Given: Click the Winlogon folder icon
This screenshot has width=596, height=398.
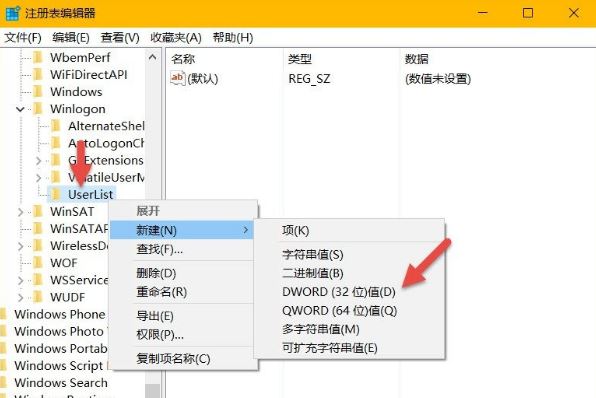Looking at the screenshot, I should (38, 109).
